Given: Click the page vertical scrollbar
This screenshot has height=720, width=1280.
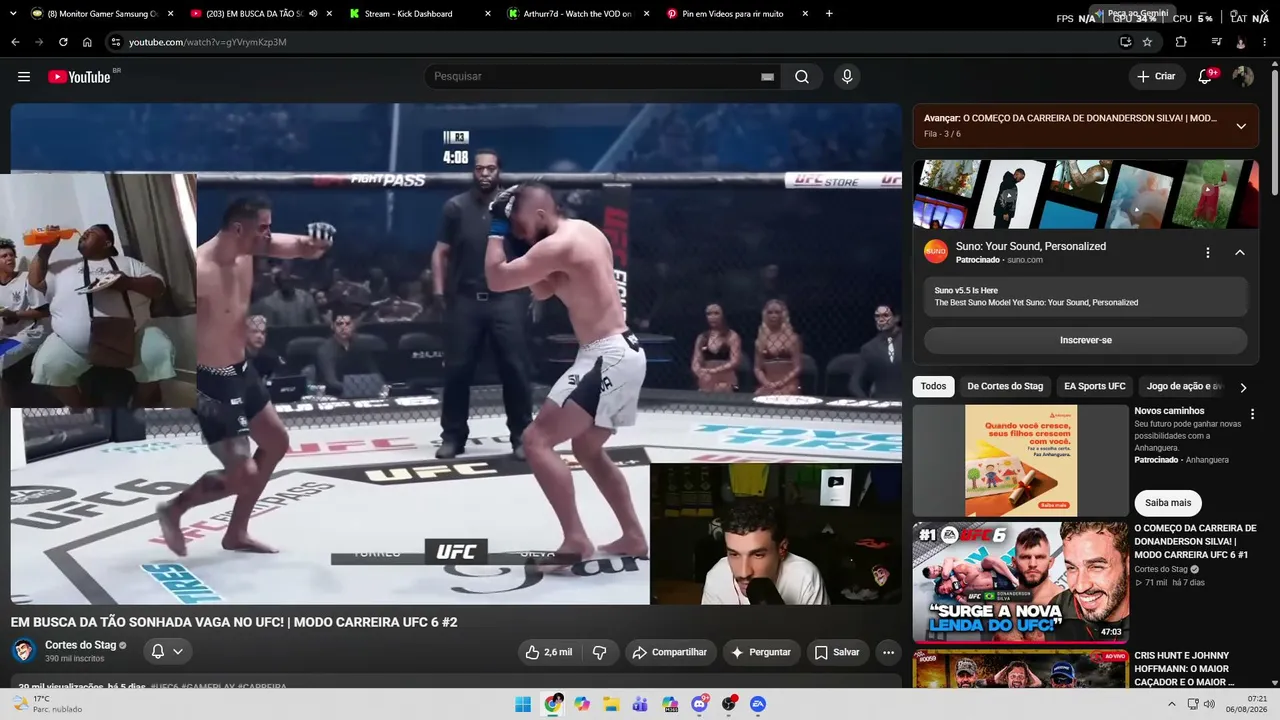Looking at the screenshot, I should coord(1274,130).
